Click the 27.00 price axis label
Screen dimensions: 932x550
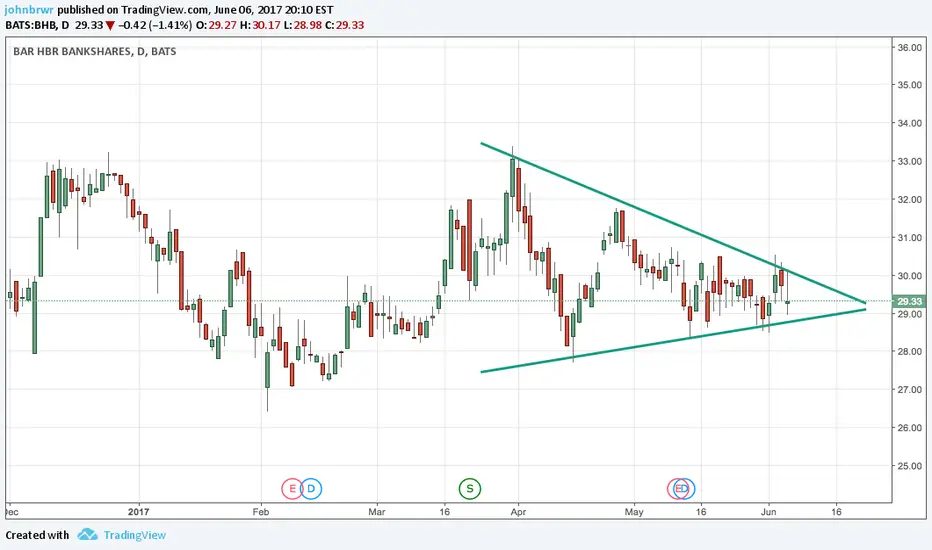tap(909, 390)
